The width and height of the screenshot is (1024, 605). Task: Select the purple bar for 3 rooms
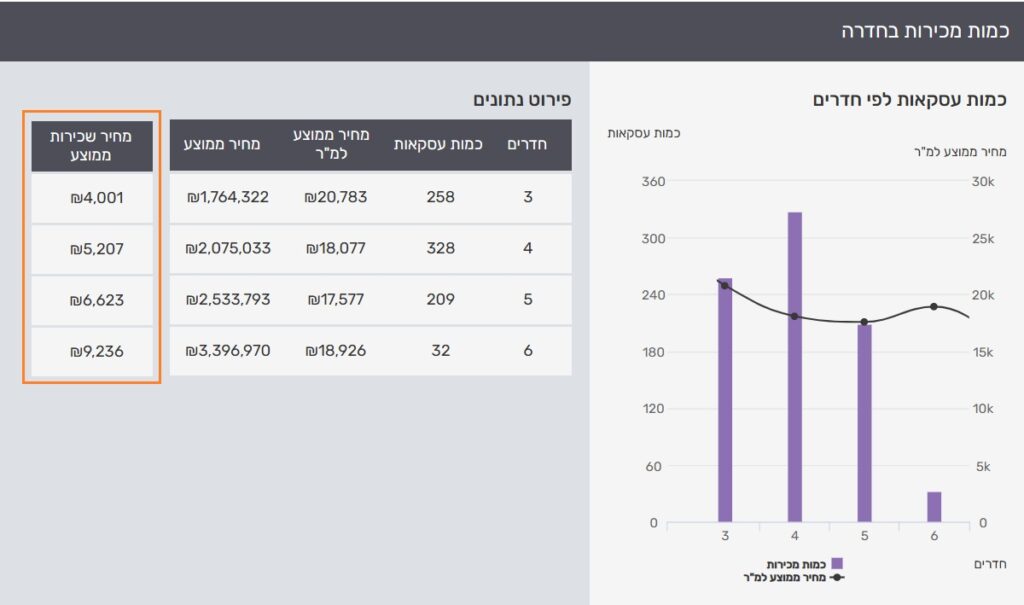coord(725,400)
